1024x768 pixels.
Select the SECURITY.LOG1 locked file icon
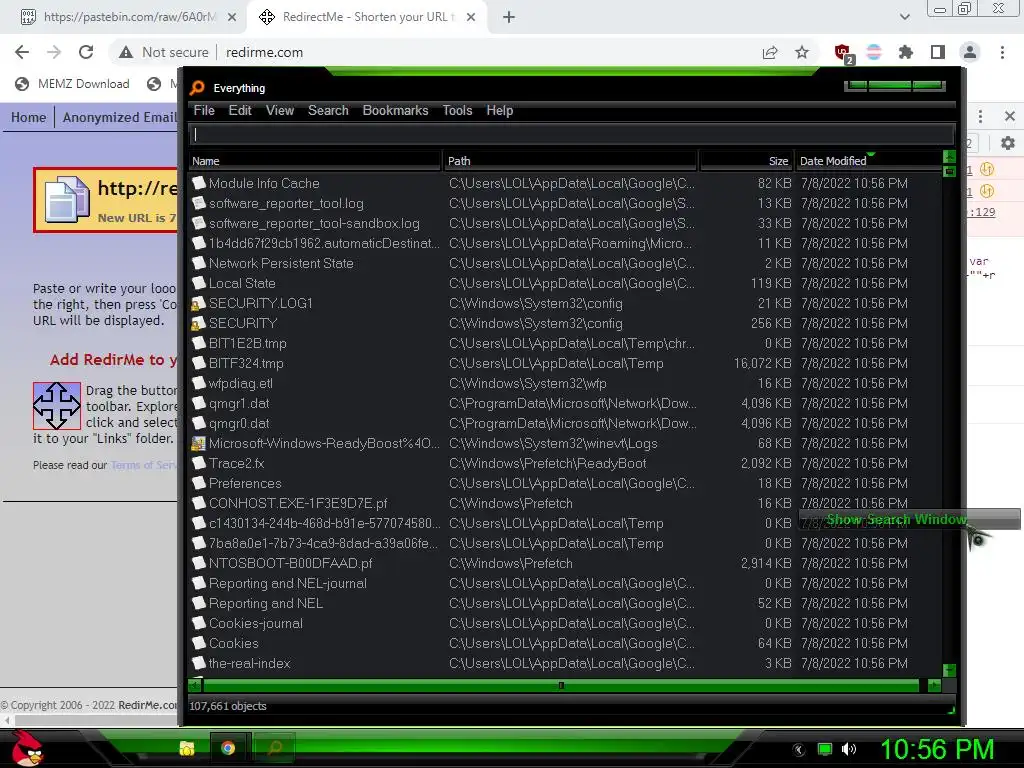(x=199, y=304)
